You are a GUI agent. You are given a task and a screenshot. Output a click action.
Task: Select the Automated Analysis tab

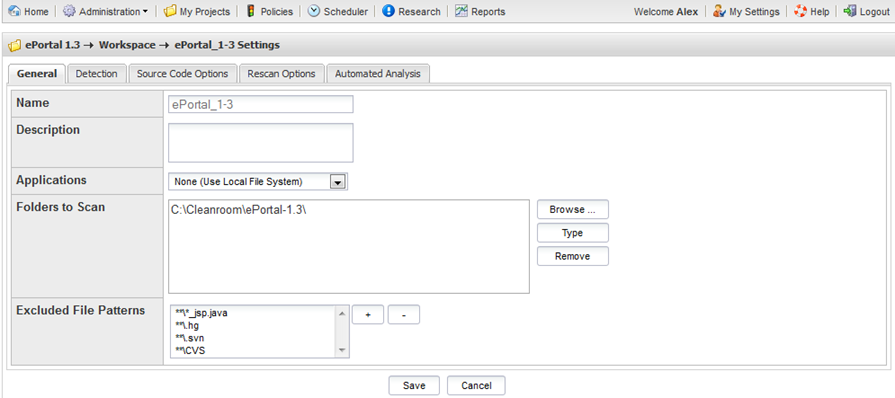coord(378,74)
